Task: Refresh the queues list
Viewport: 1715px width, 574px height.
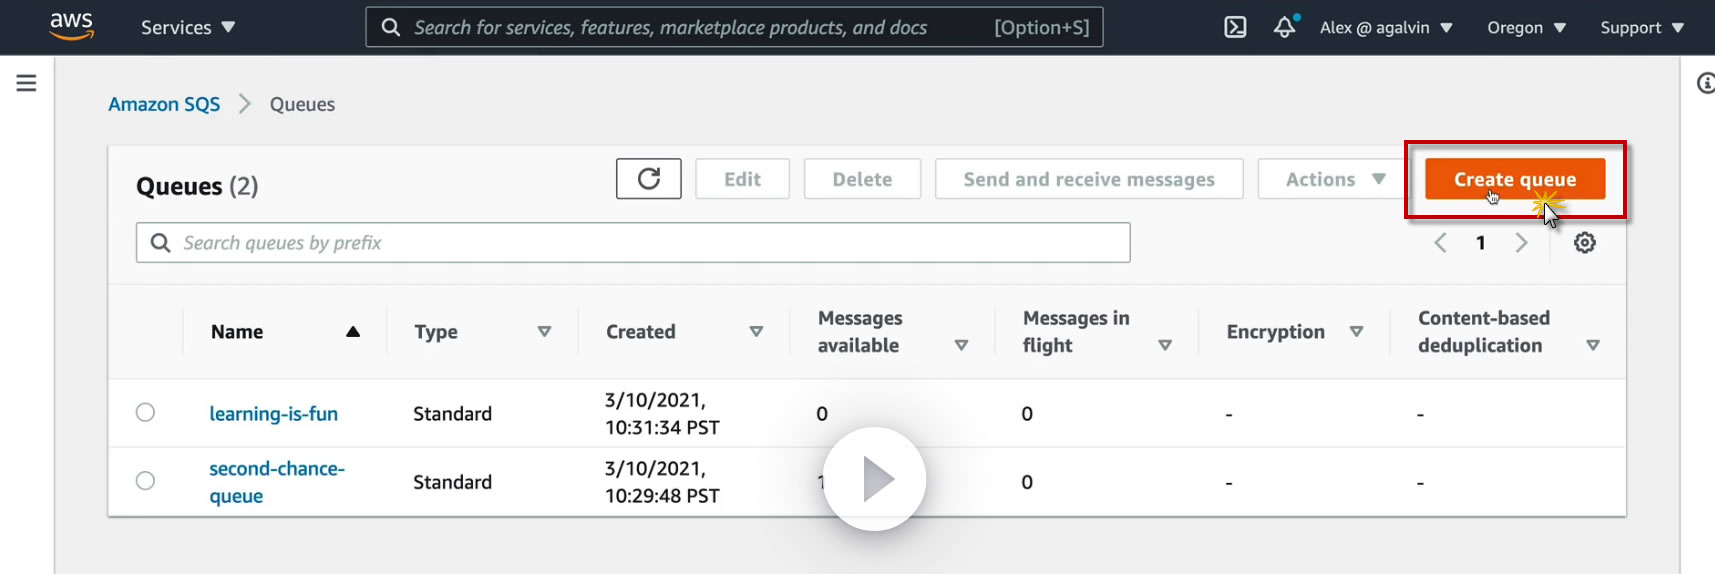Action: (648, 179)
